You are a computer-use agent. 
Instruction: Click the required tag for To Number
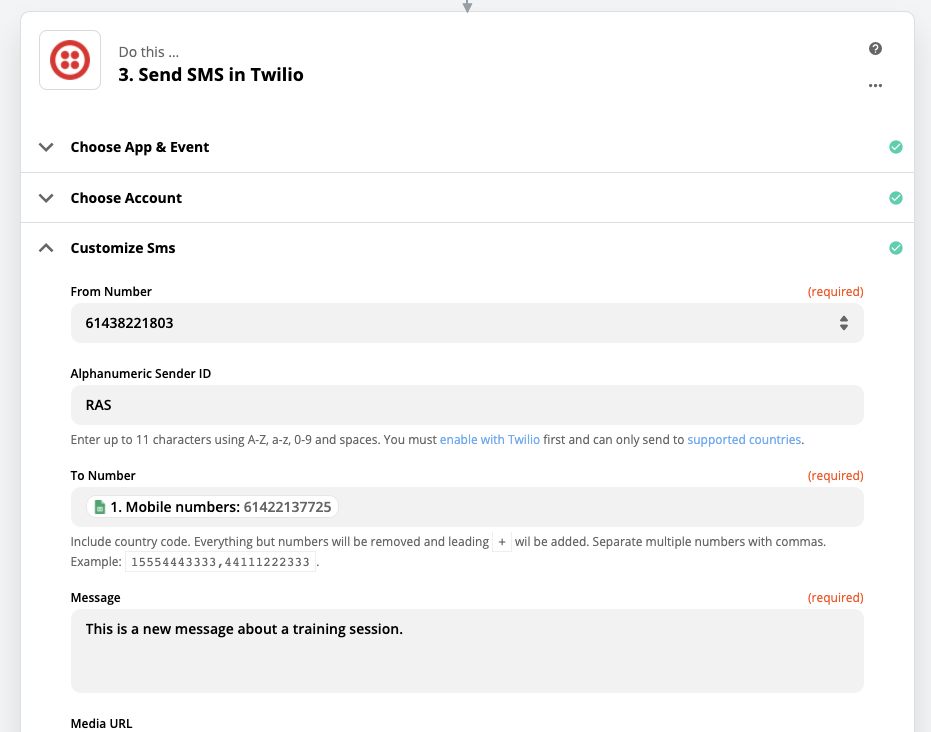(835, 476)
